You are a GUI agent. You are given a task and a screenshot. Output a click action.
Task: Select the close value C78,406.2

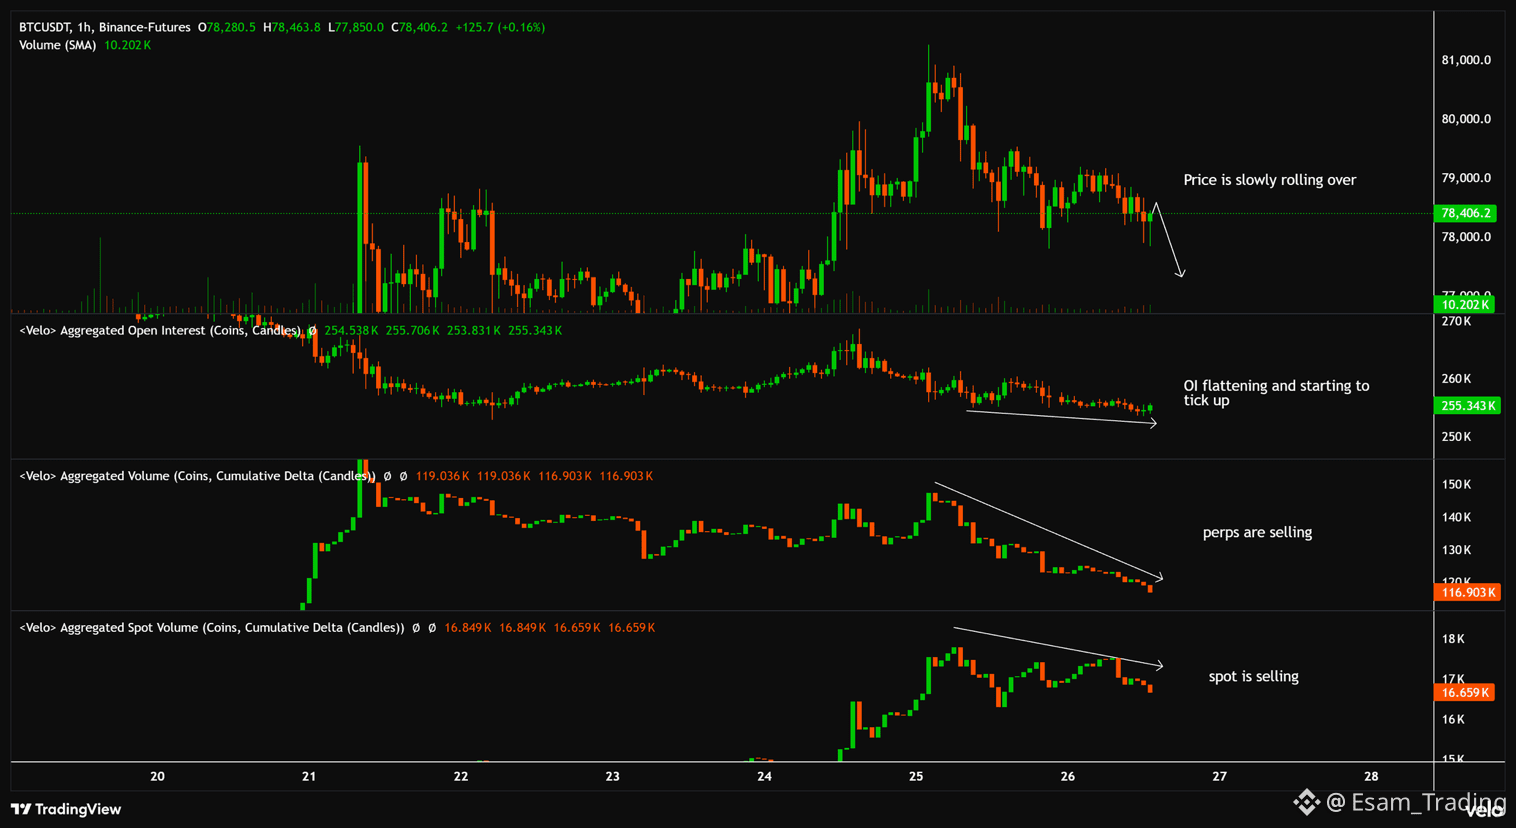point(419,27)
